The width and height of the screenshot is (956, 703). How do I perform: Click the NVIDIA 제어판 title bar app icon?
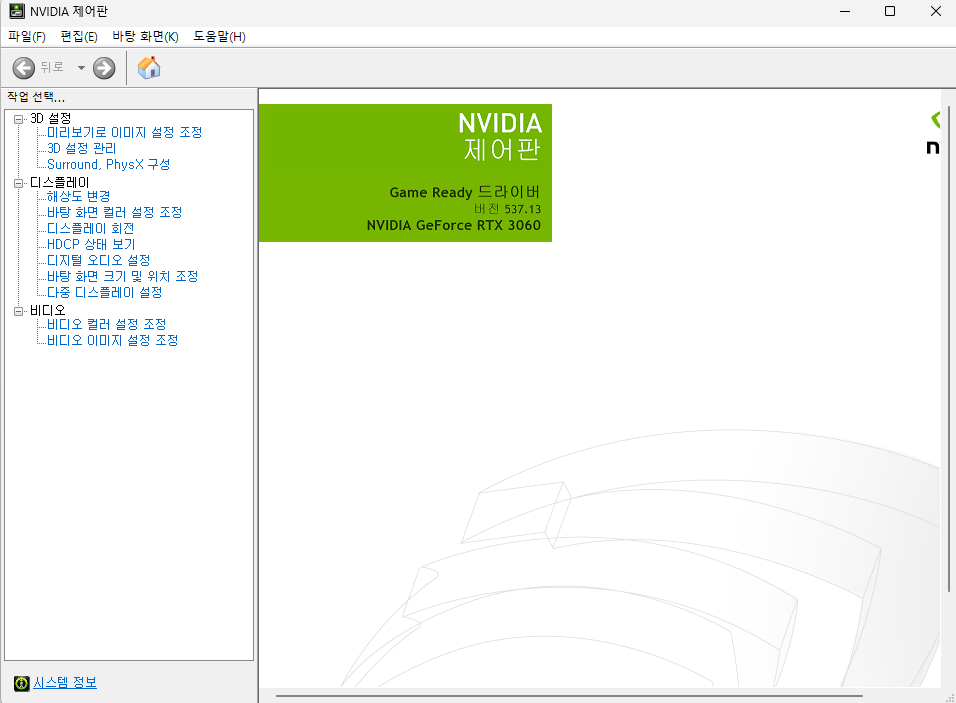16,11
